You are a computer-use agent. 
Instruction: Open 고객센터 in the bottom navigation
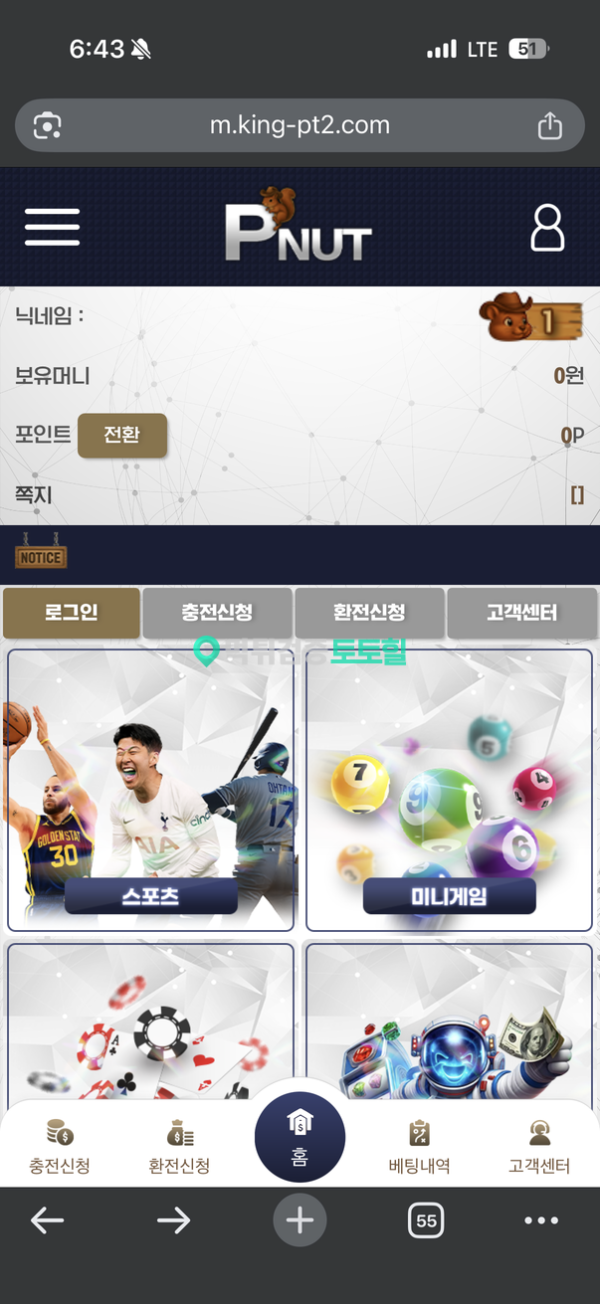(x=539, y=1146)
